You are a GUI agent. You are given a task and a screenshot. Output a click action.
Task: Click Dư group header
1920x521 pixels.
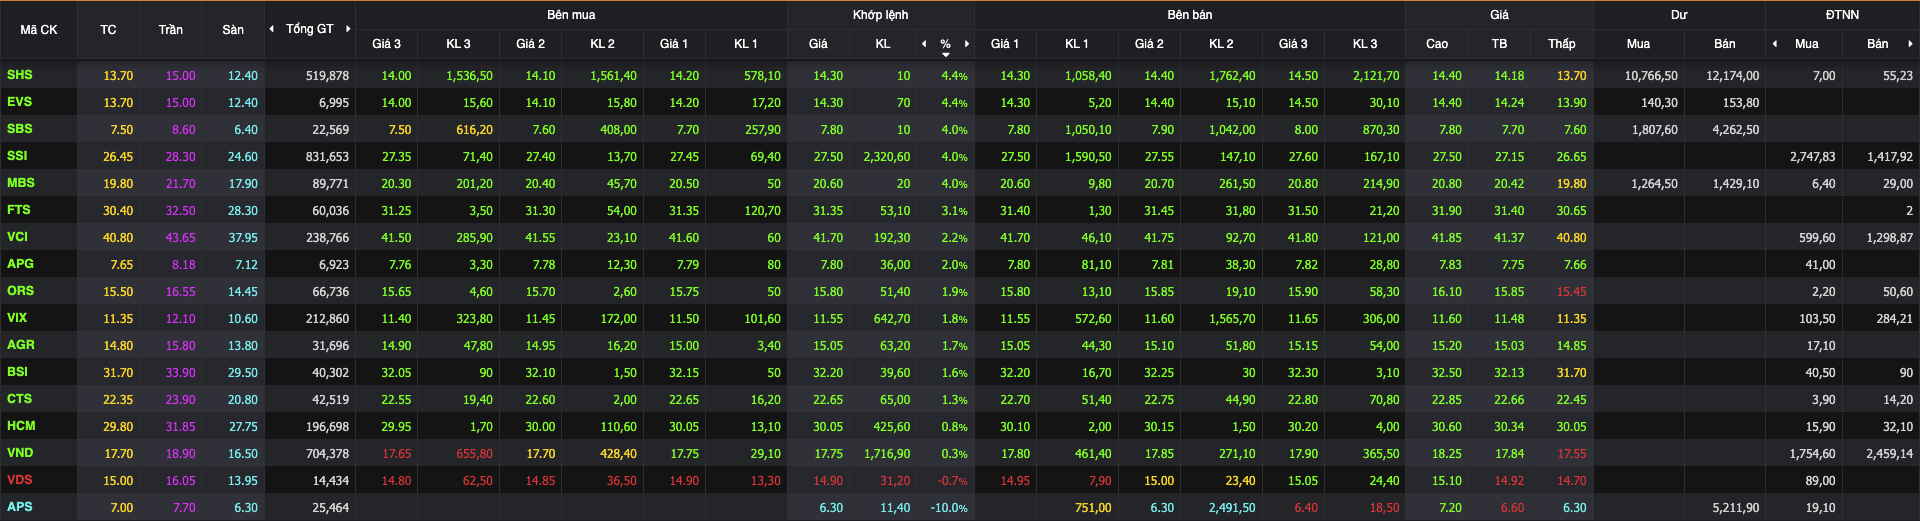click(x=1679, y=15)
